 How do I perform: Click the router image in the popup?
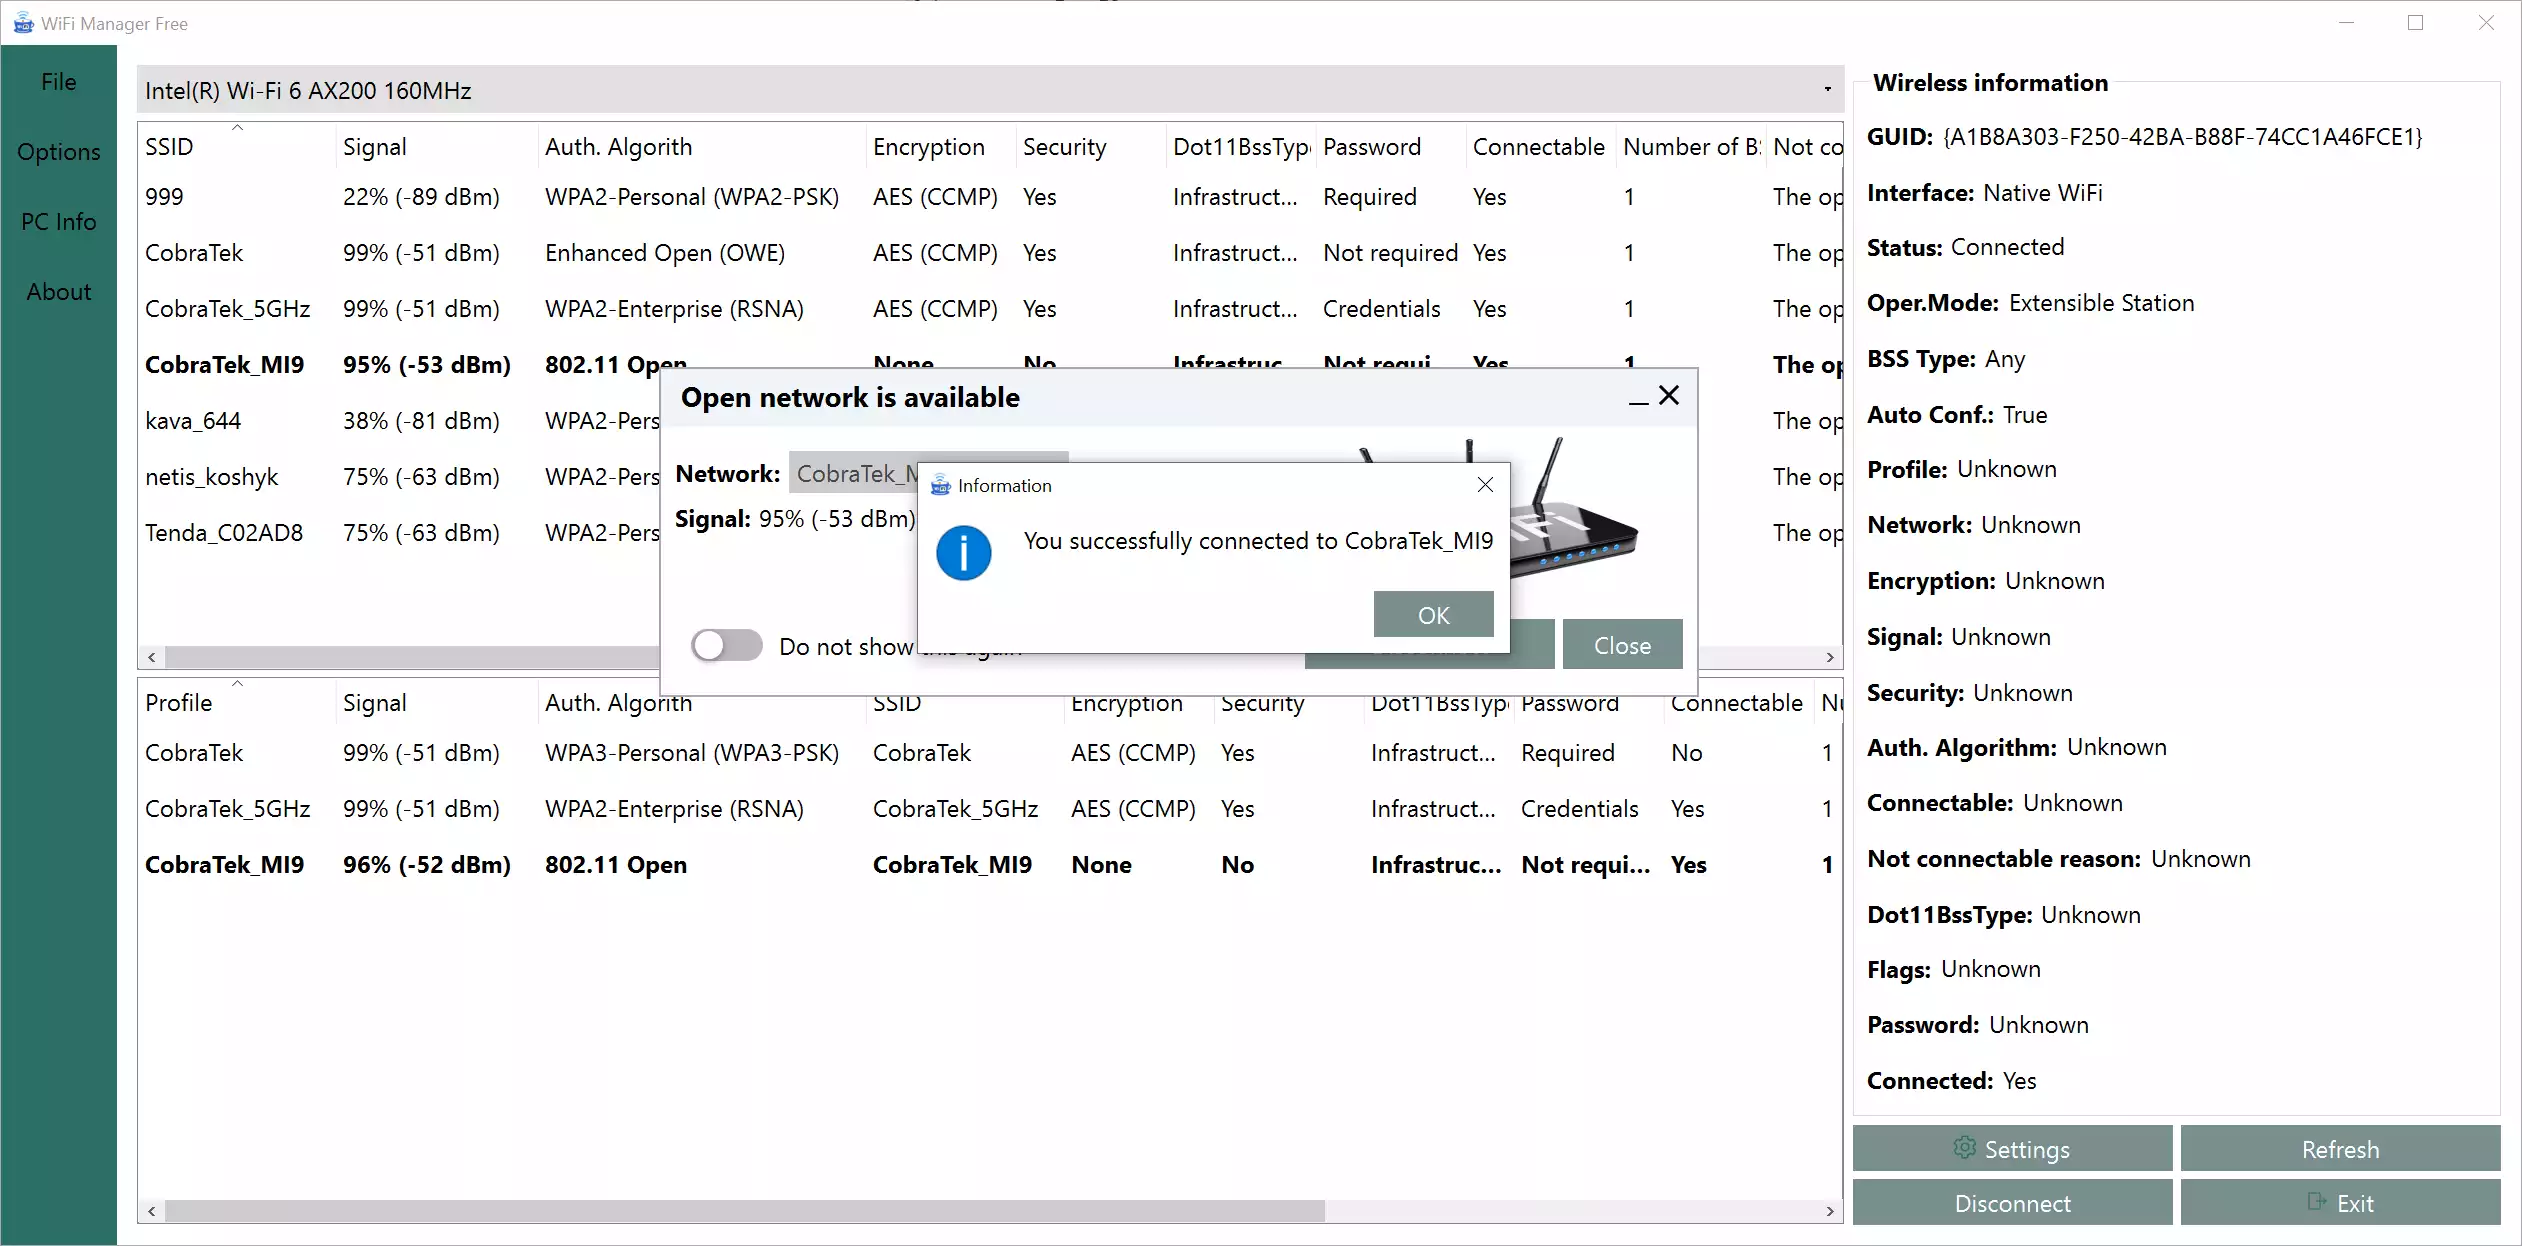[1575, 510]
